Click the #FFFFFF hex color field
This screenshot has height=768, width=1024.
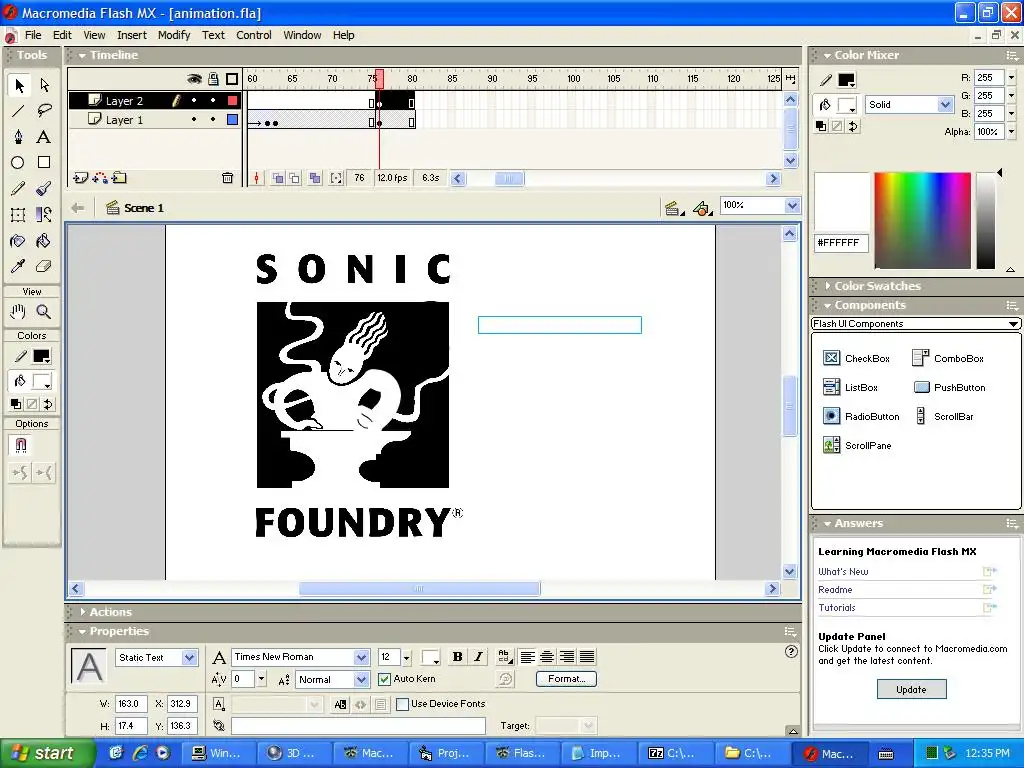point(841,243)
